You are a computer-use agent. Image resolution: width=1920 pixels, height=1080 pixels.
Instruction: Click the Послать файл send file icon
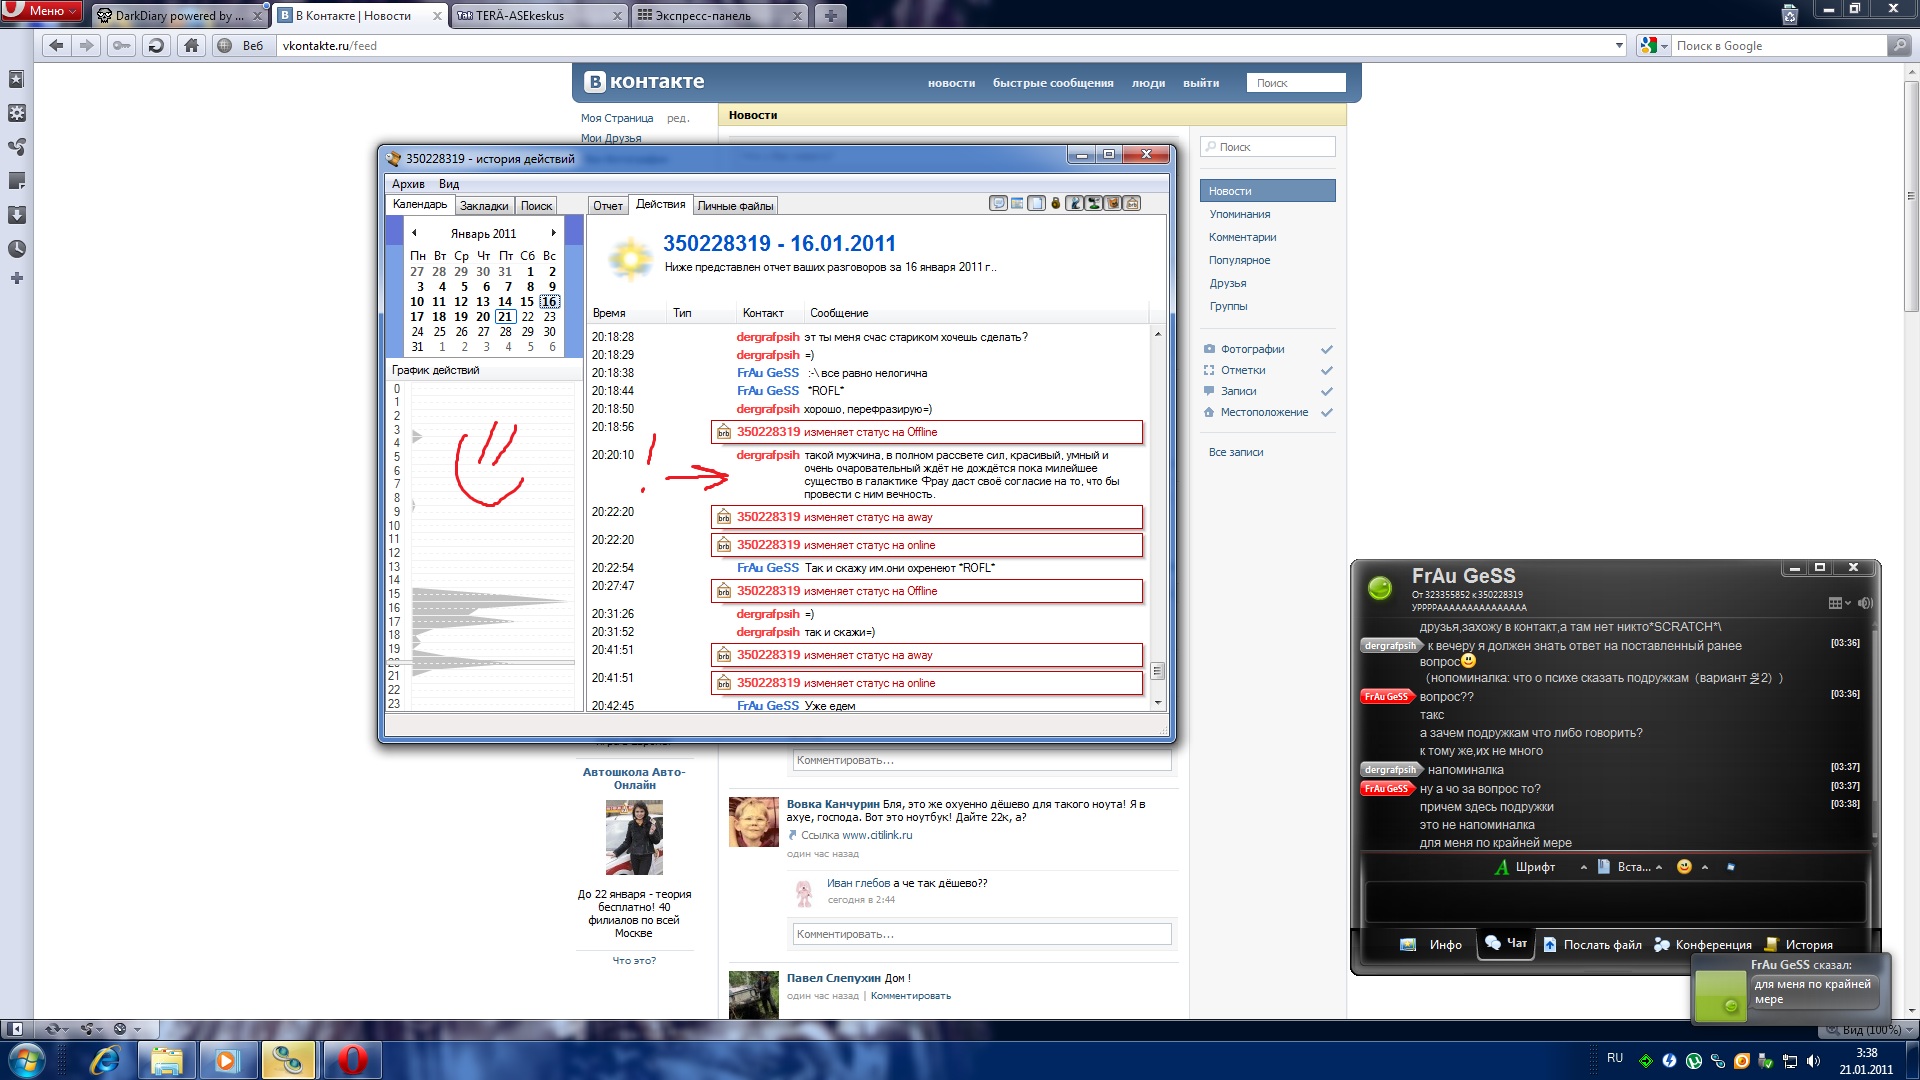click(x=1550, y=944)
